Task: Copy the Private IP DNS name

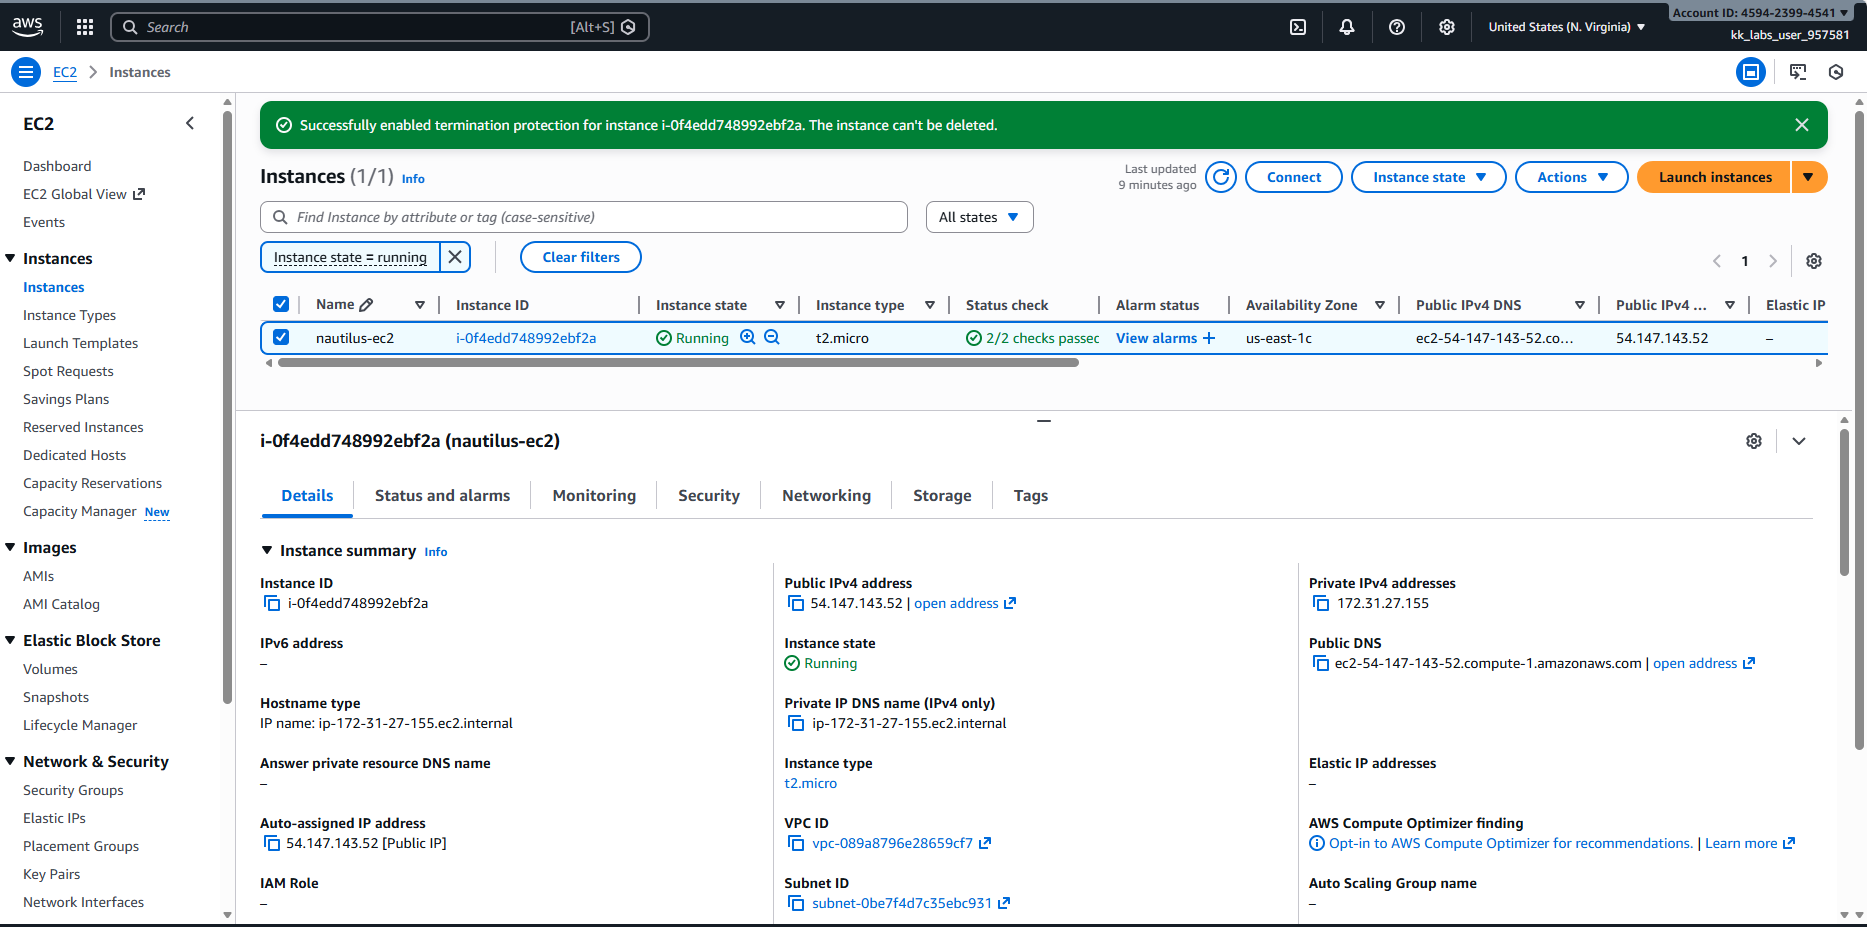Action: click(x=796, y=723)
